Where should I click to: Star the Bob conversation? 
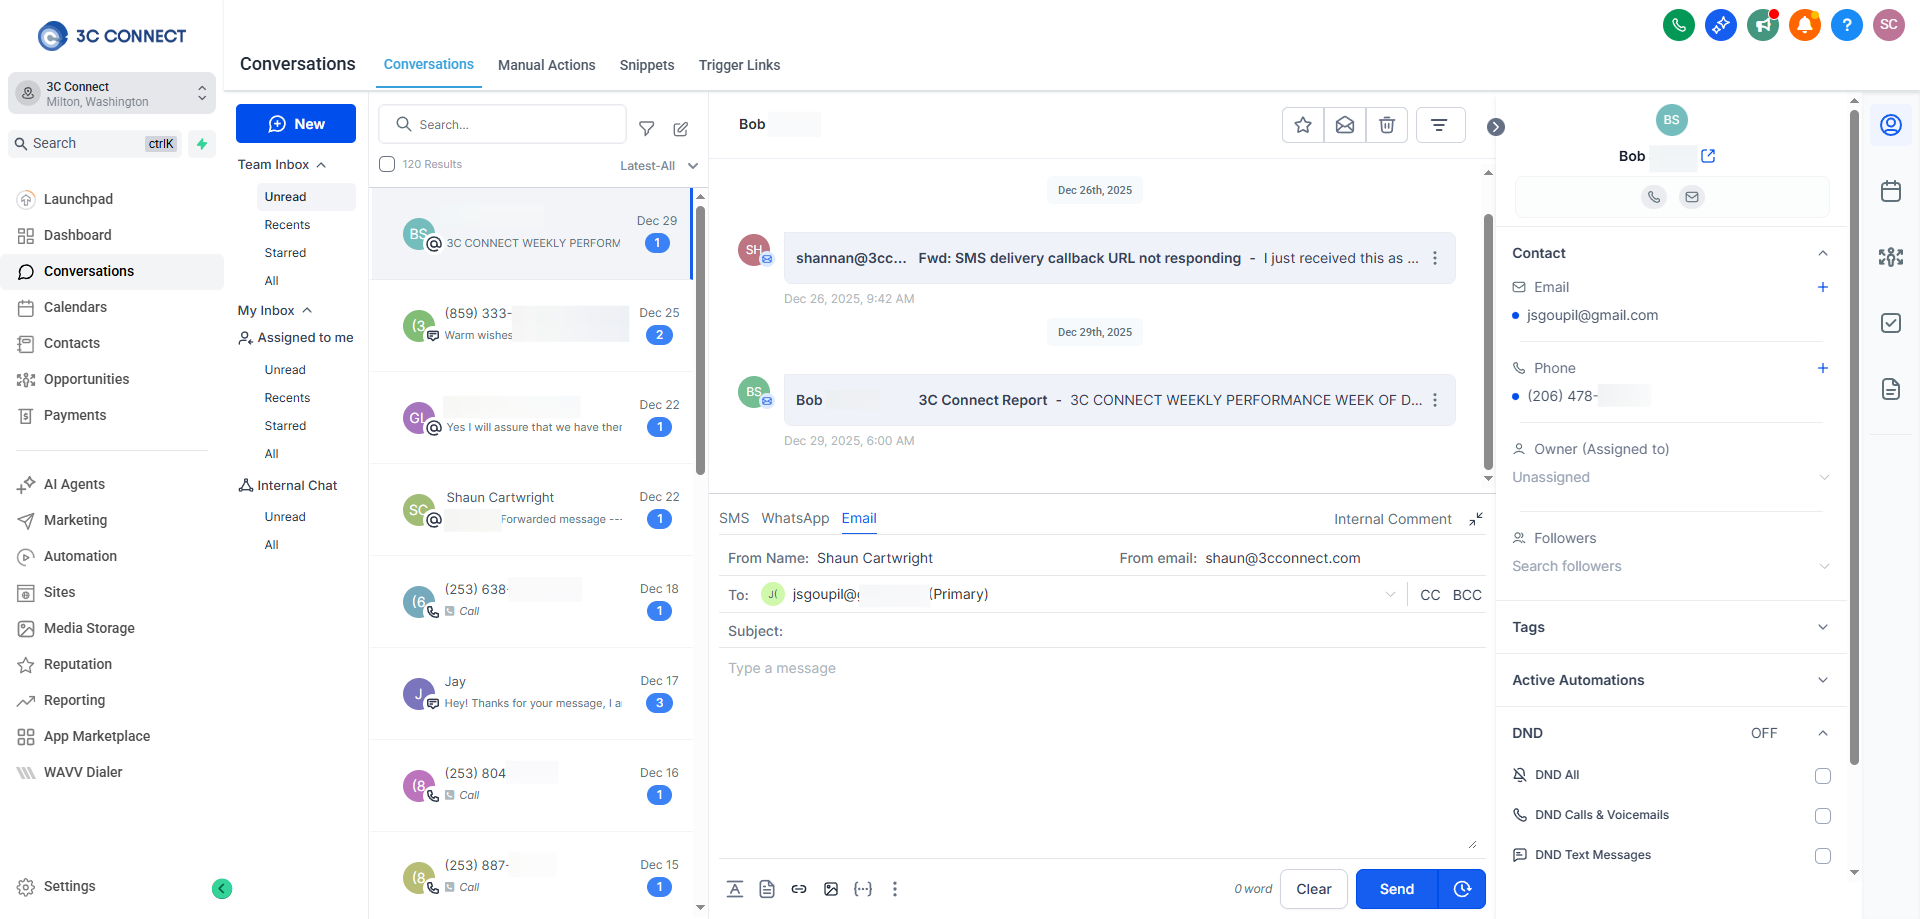pyautogui.click(x=1302, y=125)
